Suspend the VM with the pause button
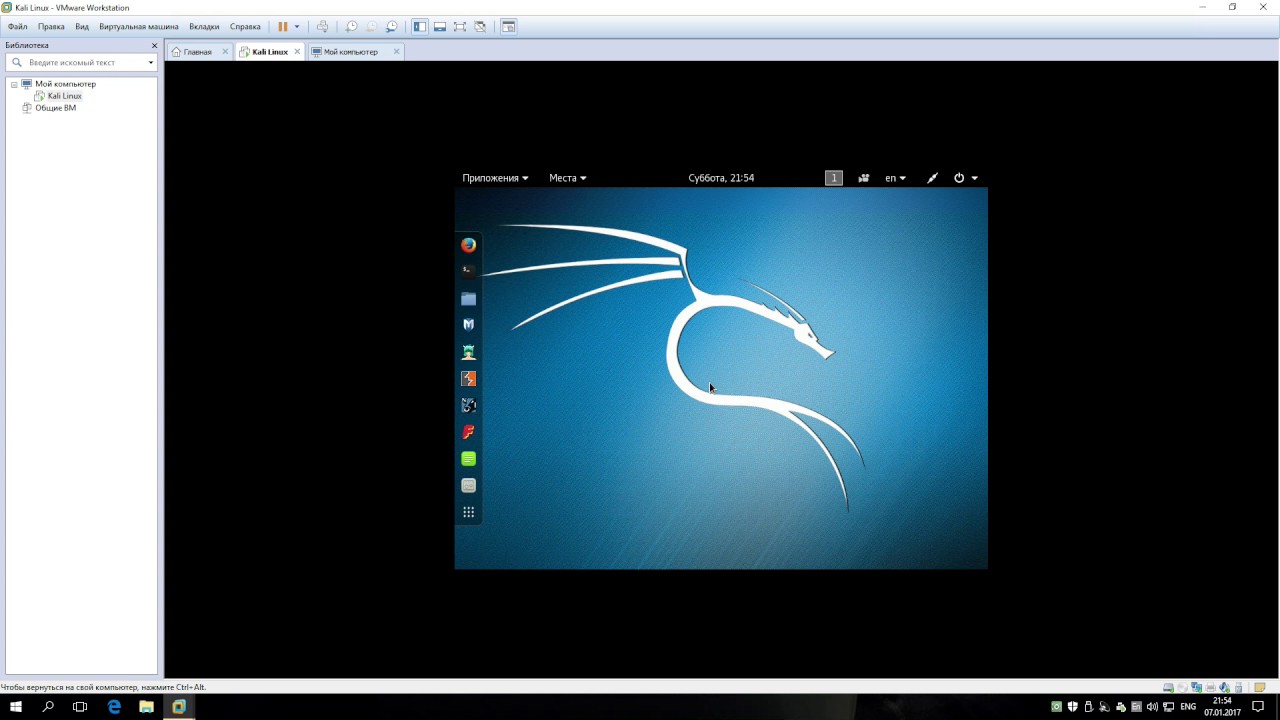Viewport: 1280px width, 720px height. click(283, 27)
